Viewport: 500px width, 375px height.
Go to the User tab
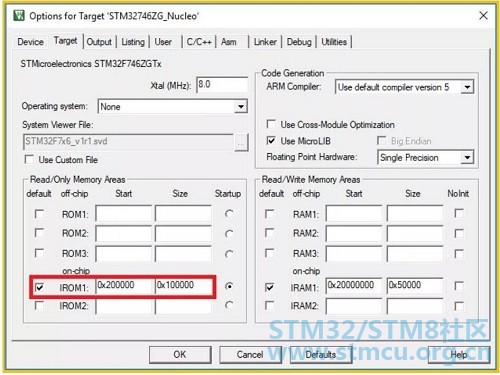tap(163, 42)
